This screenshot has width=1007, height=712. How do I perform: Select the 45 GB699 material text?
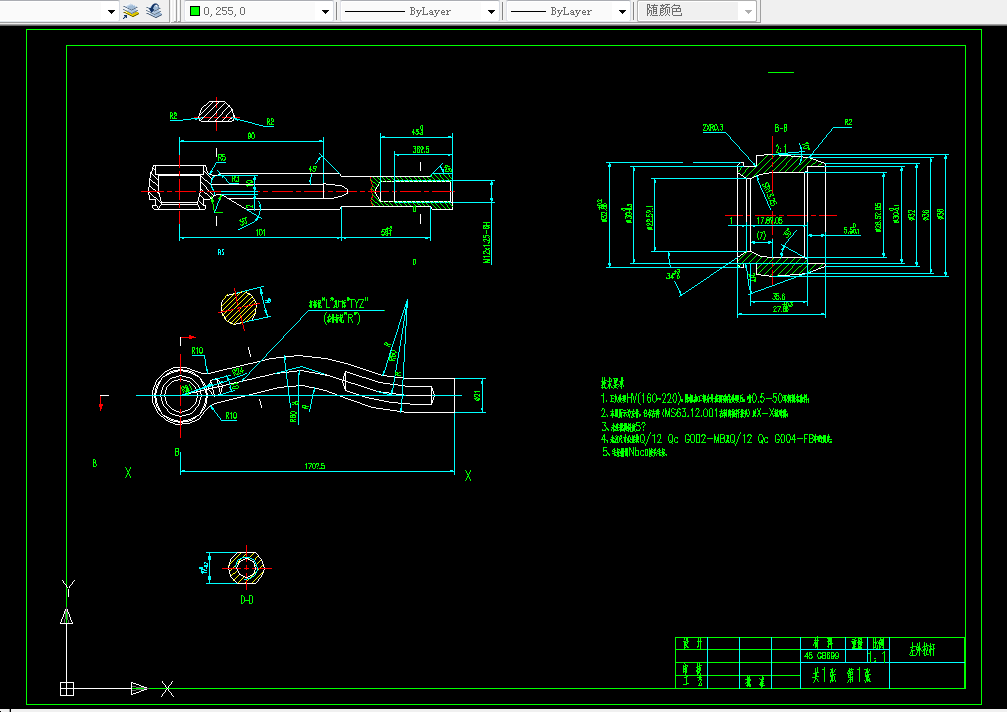point(823,657)
